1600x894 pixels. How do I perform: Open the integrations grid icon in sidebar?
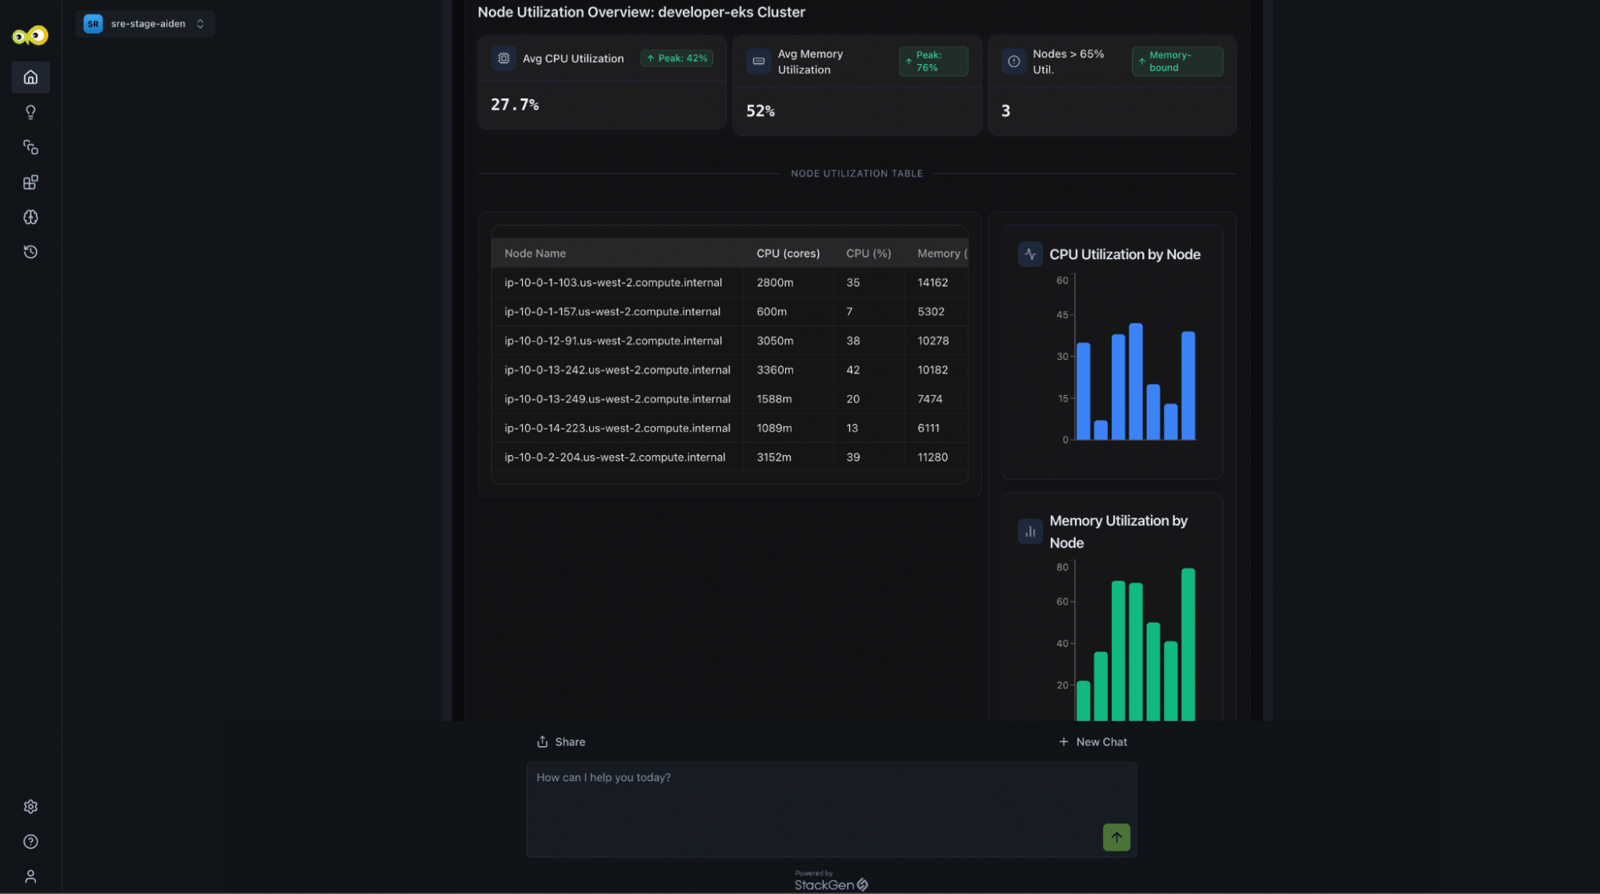click(31, 182)
